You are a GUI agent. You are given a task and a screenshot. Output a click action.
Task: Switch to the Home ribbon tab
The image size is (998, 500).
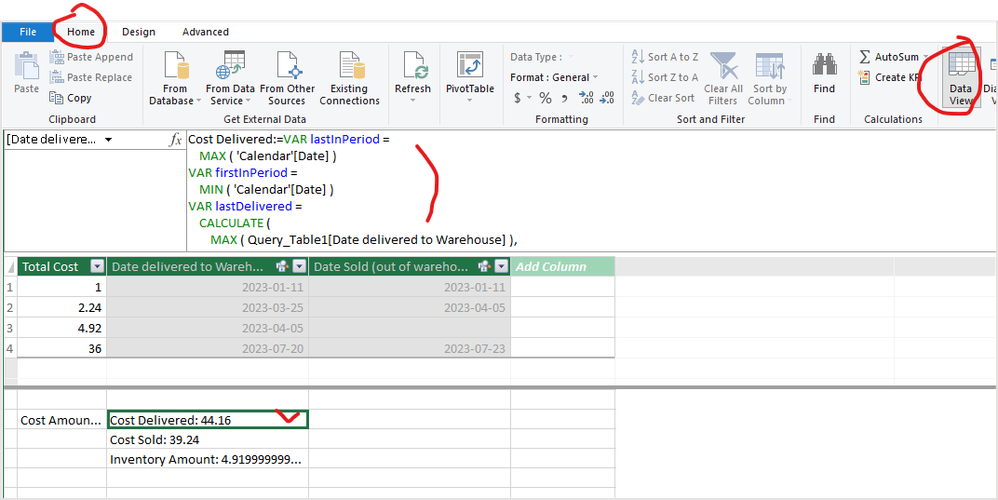coord(81,32)
